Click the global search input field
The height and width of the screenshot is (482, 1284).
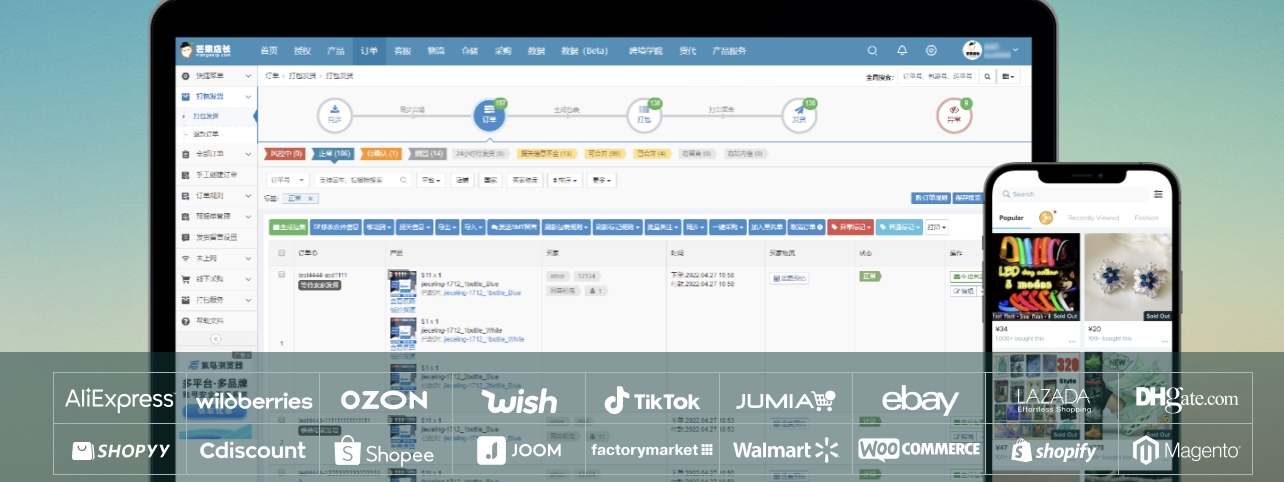(937, 76)
